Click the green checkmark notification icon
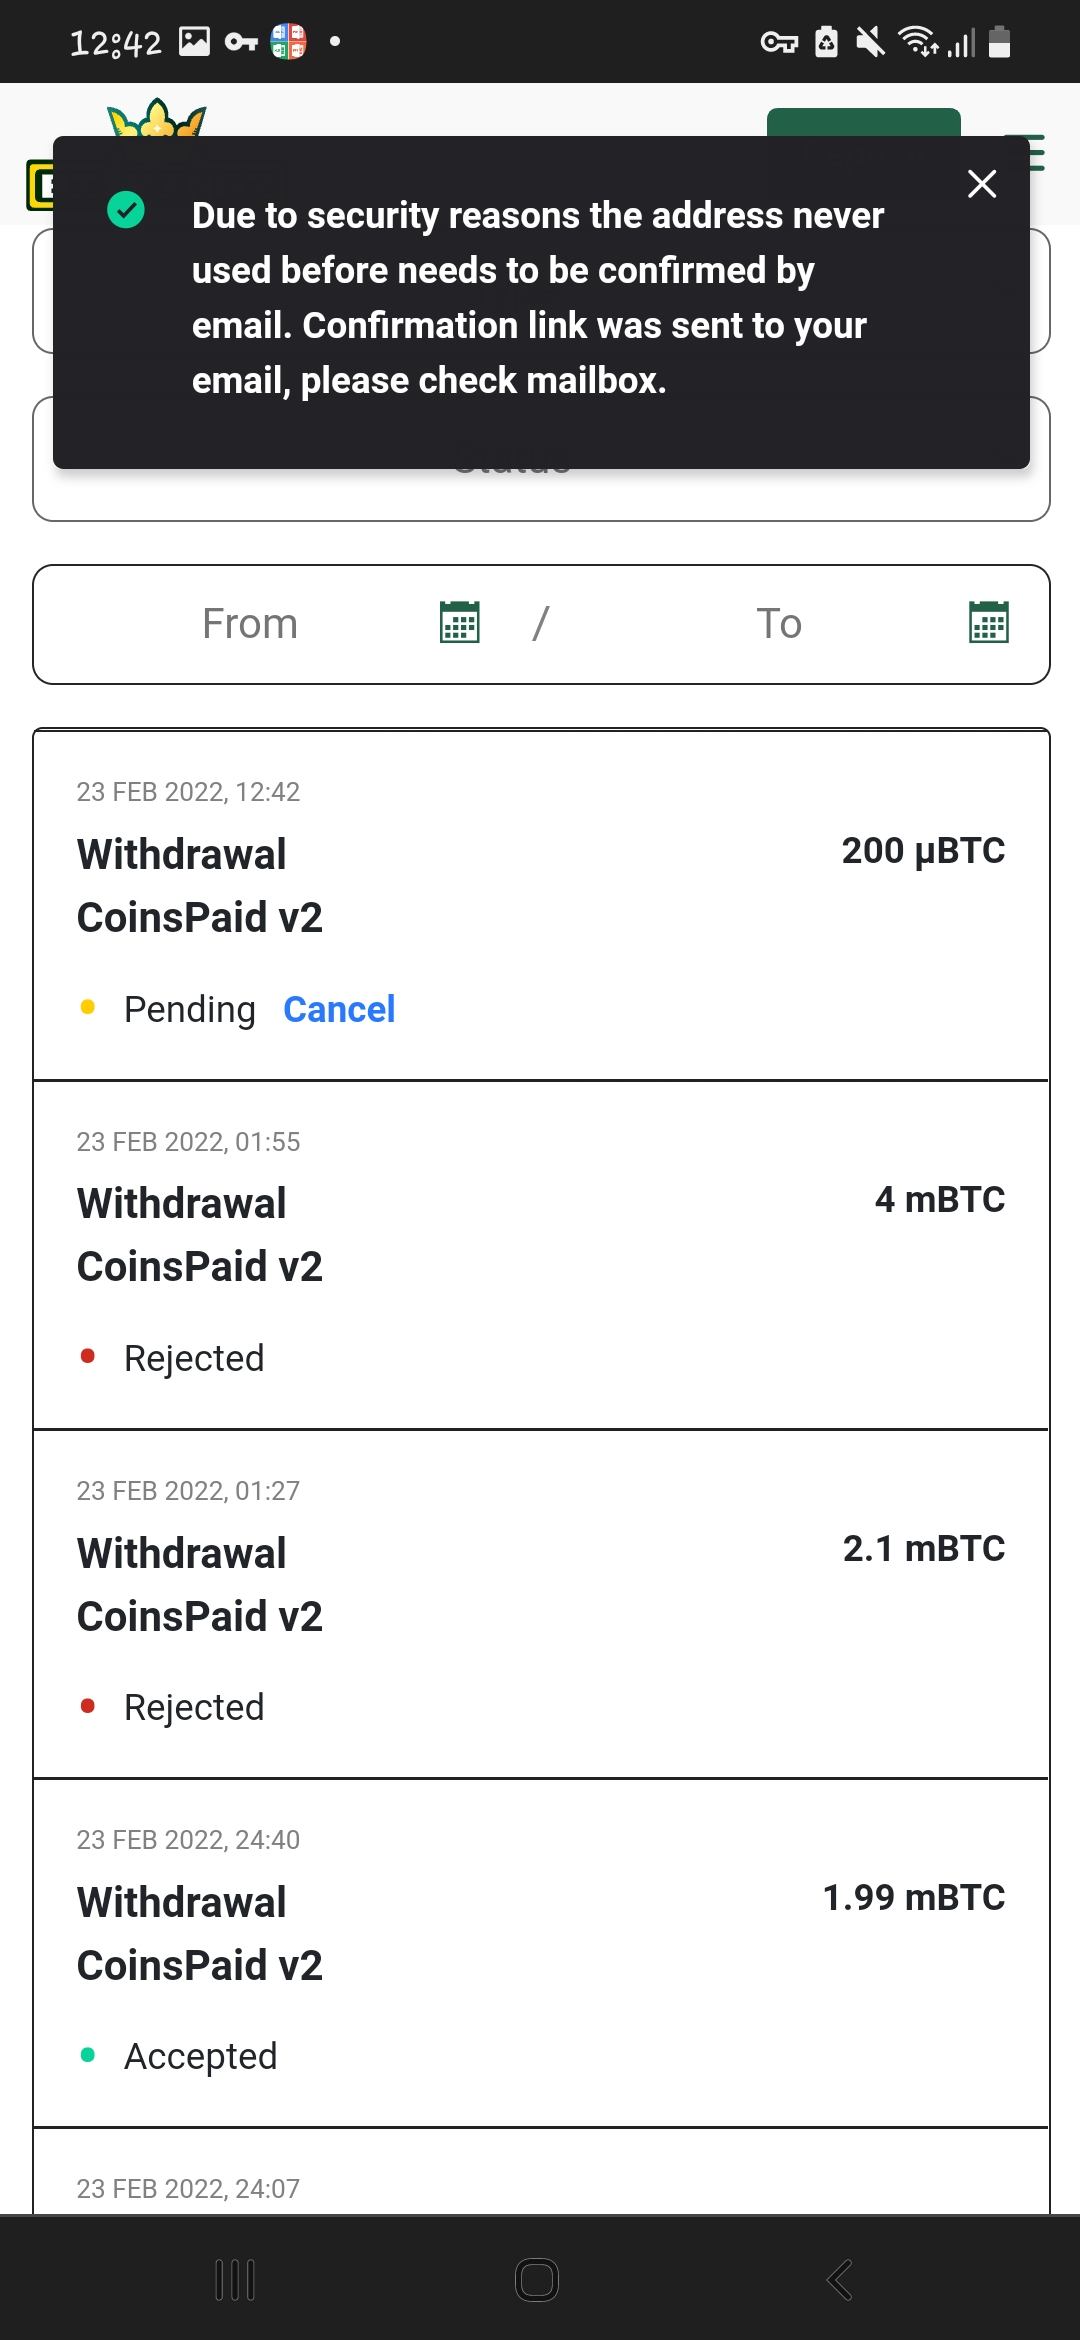1080x2340 pixels. 126,210
